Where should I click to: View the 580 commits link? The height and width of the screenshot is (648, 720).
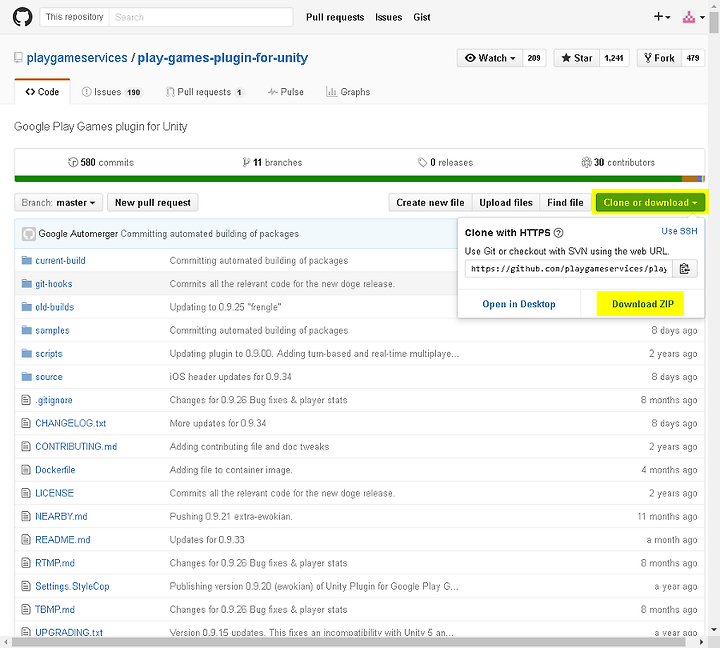101,163
